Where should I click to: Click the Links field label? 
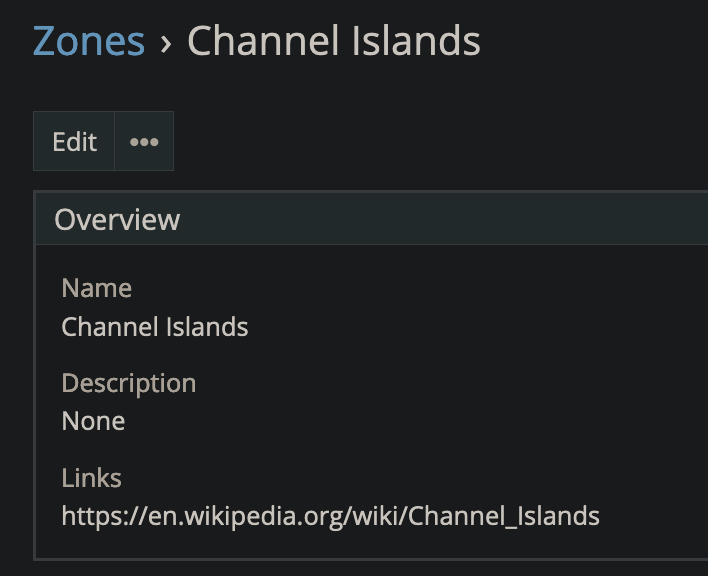91,478
